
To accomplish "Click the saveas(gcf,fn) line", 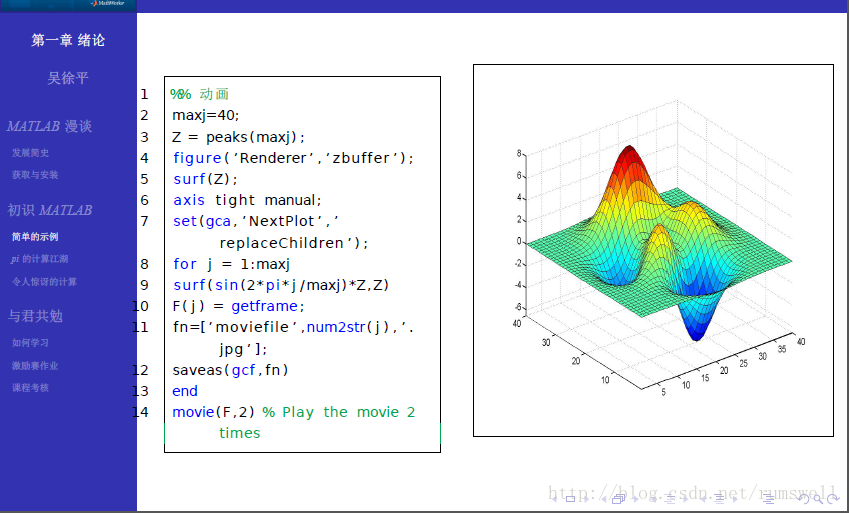I will pyautogui.click(x=231, y=371).
